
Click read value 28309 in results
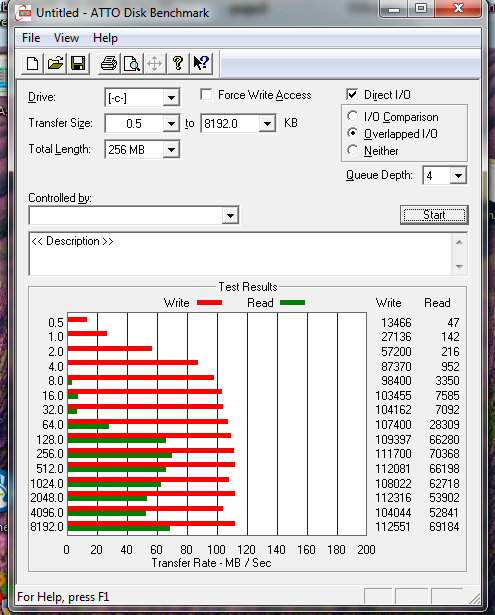(x=444, y=425)
